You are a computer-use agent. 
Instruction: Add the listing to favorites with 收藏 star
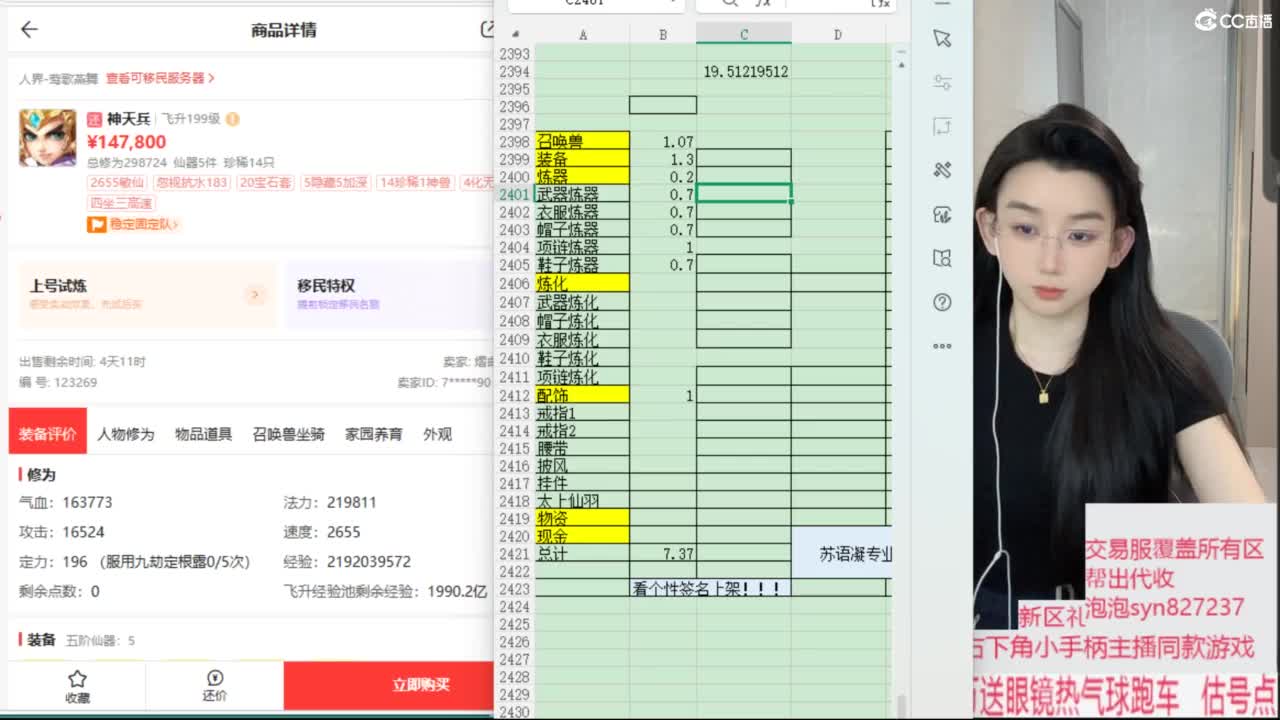coord(77,686)
